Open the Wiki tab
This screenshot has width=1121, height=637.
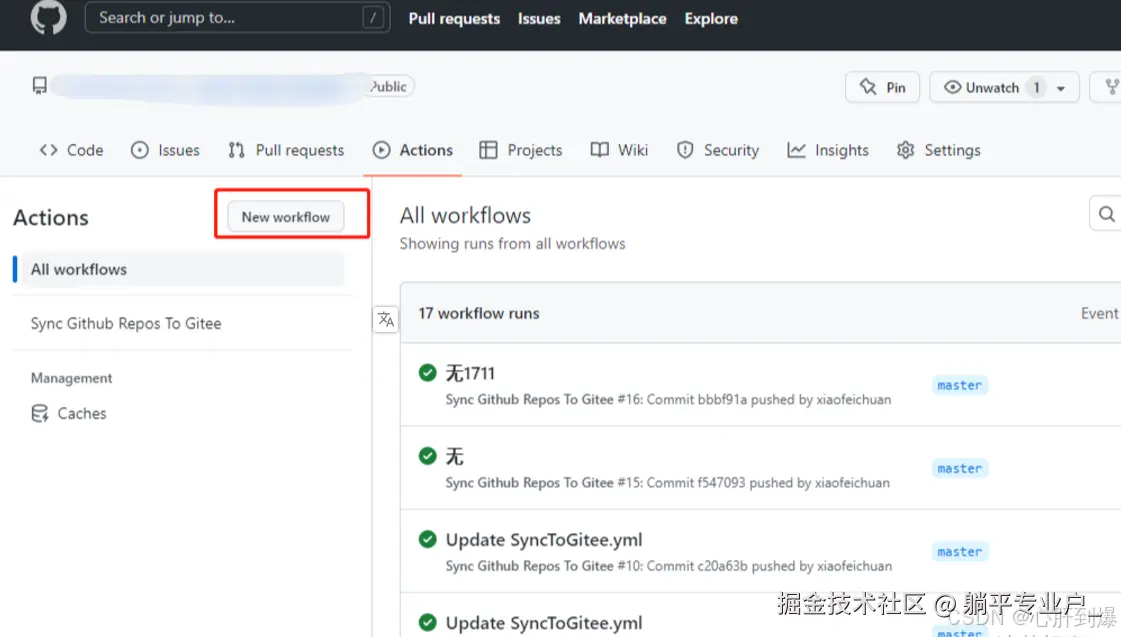click(x=619, y=150)
